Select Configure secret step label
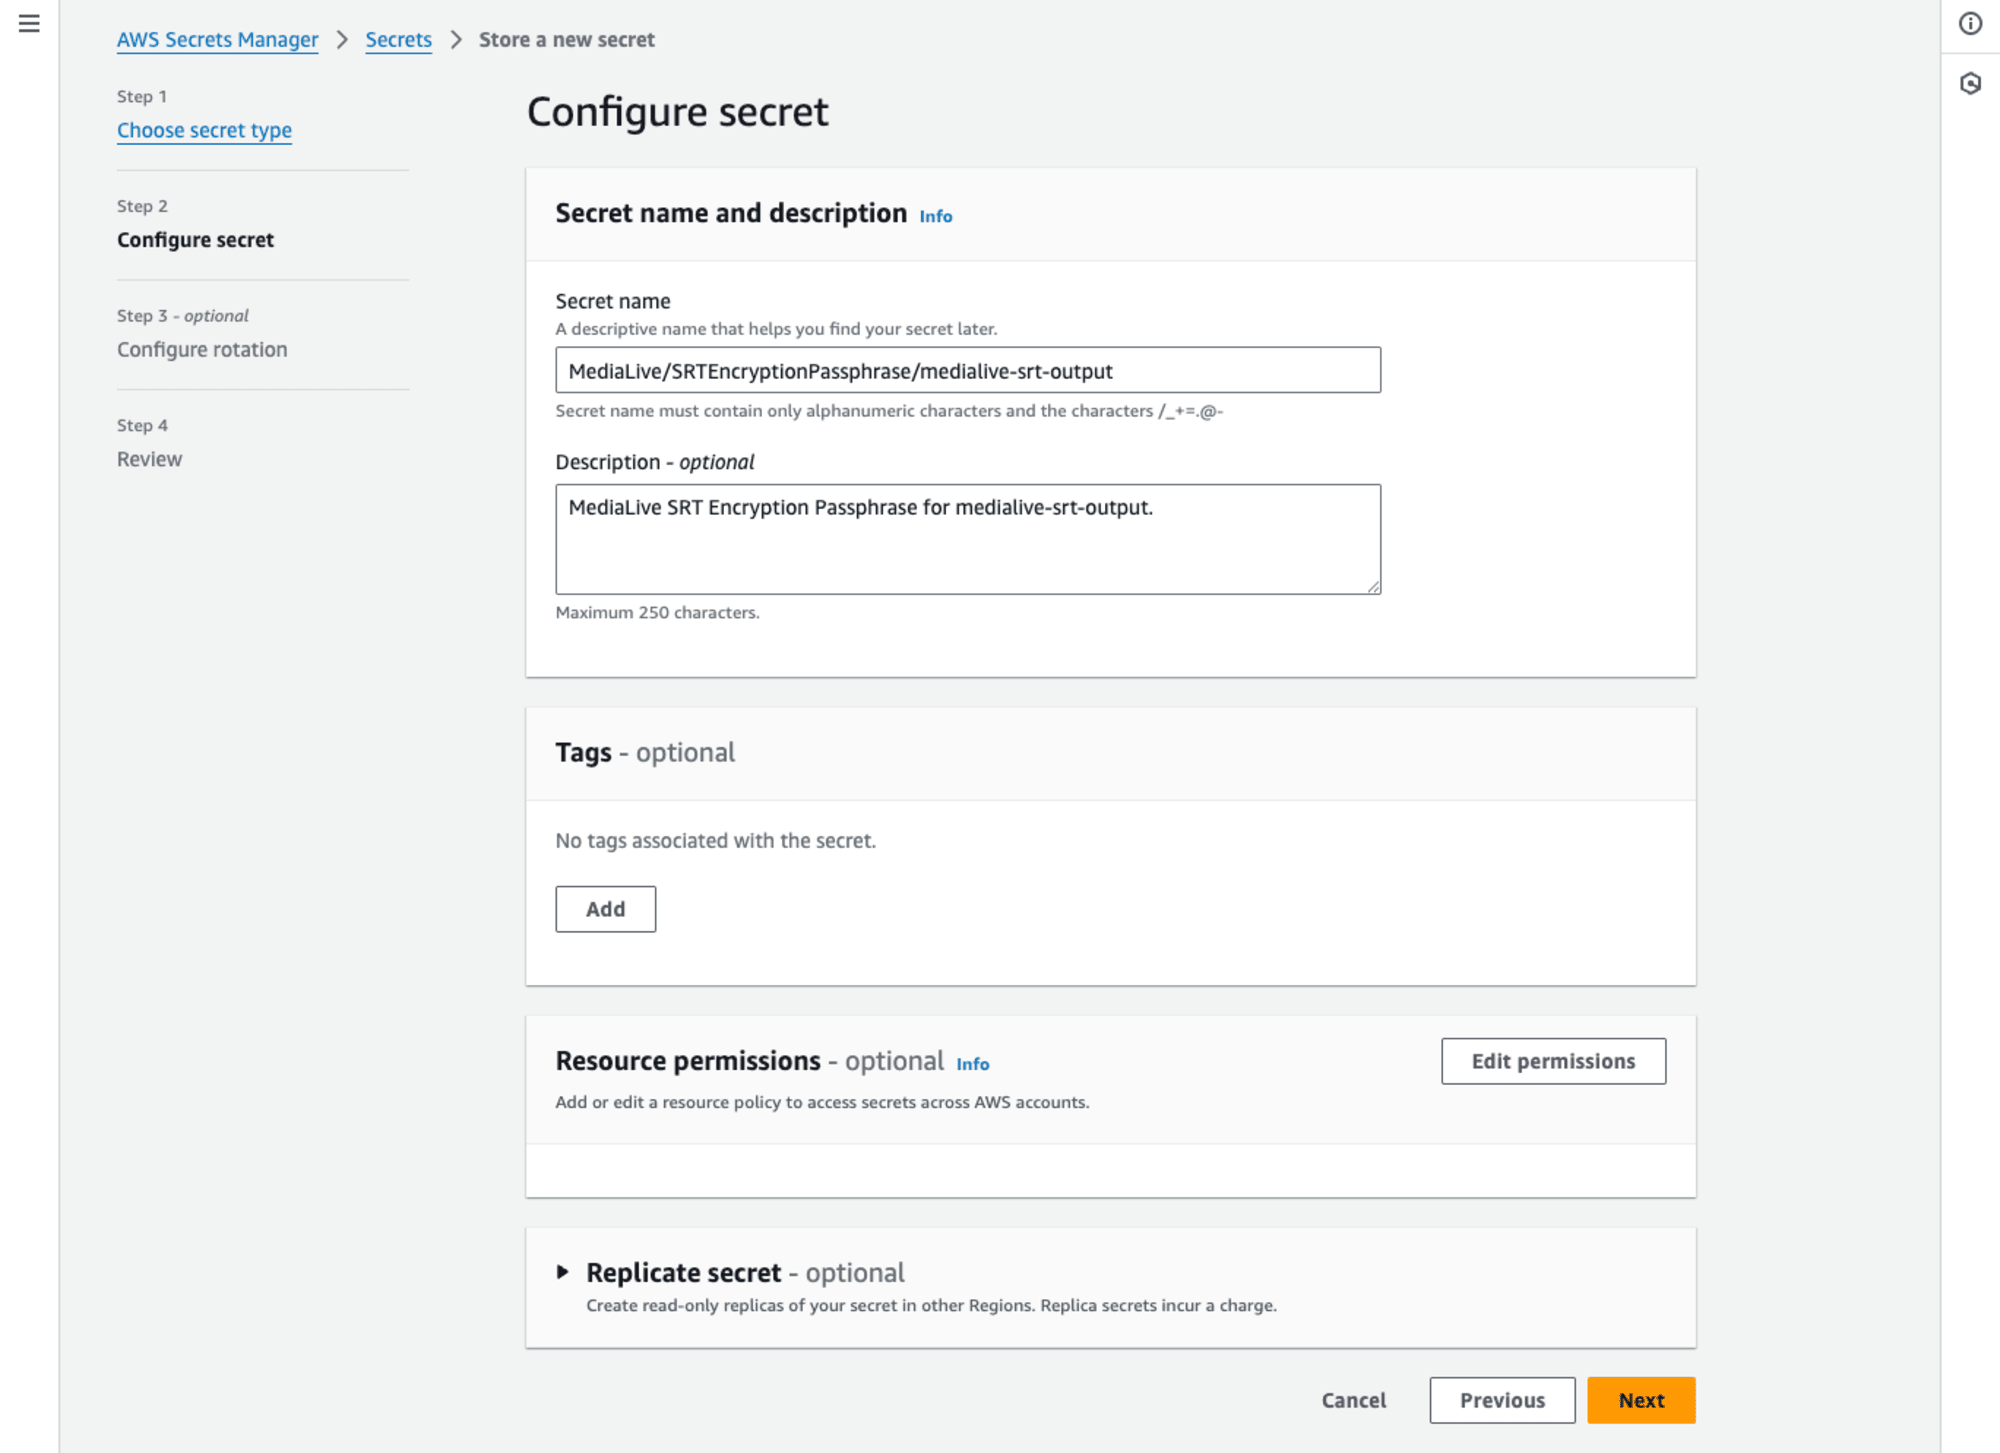Screen dimensions: 2000x1453 (195, 240)
